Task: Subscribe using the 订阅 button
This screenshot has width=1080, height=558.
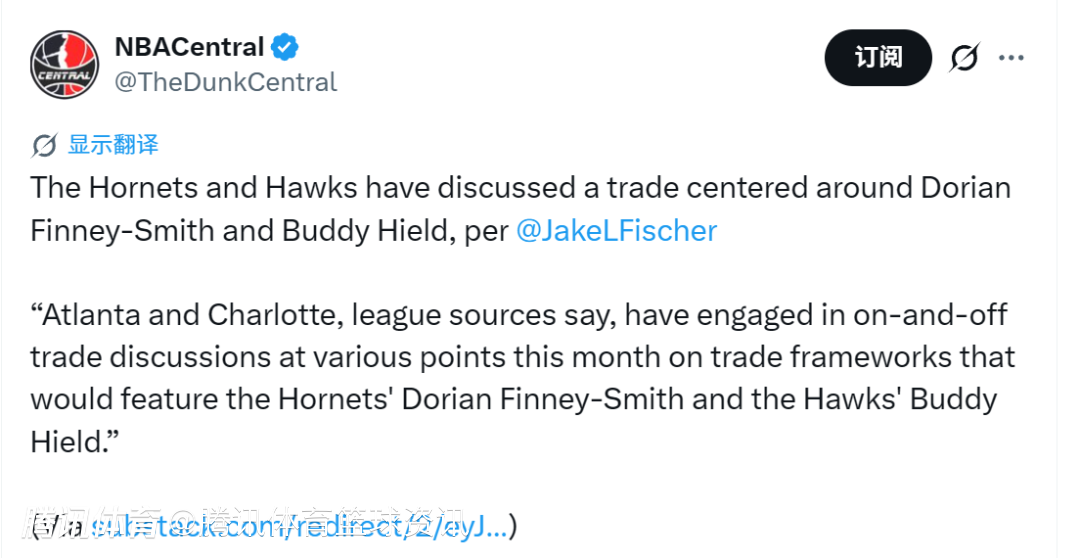Action: [x=878, y=57]
